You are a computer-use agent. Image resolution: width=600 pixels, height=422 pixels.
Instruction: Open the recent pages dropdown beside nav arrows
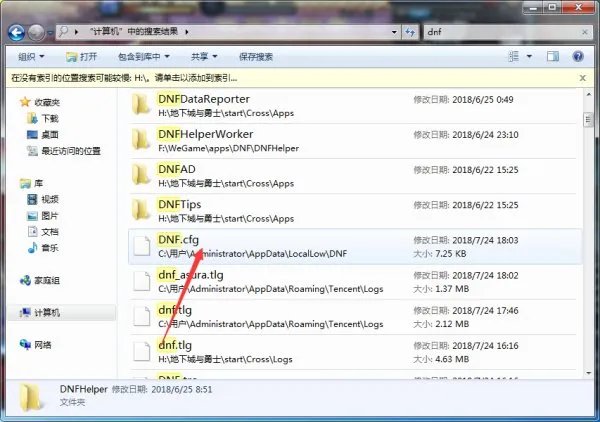coord(50,33)
